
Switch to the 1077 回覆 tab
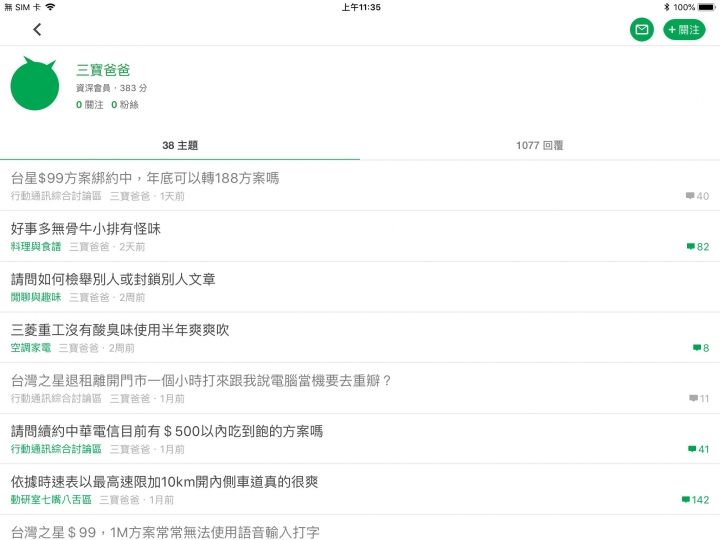540,146
